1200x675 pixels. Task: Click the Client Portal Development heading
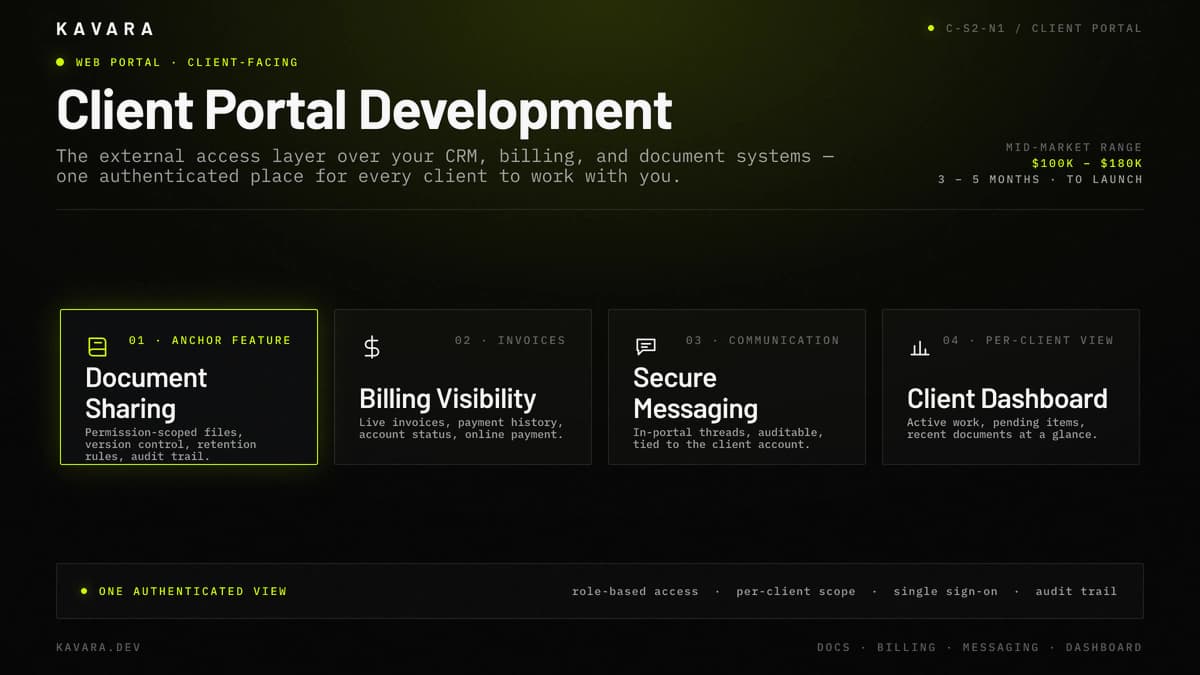tap(364, 110)
